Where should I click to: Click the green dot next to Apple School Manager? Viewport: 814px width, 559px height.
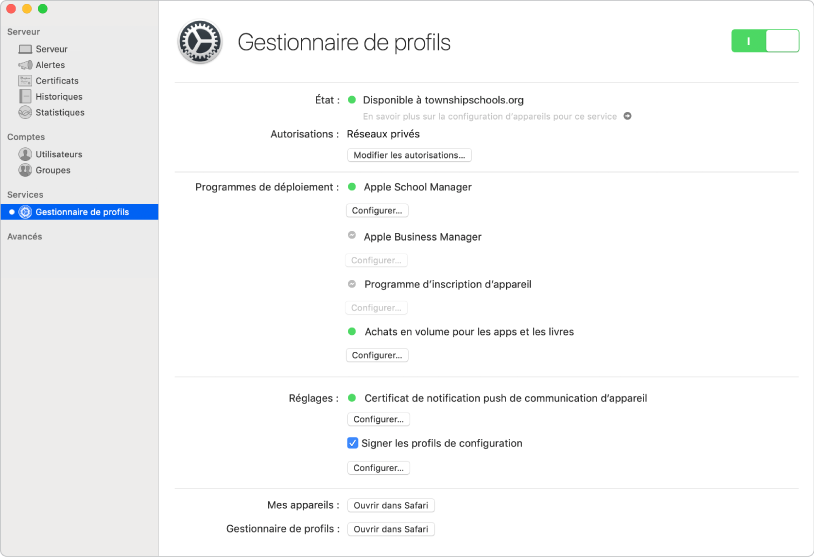[x=351, y=187]
